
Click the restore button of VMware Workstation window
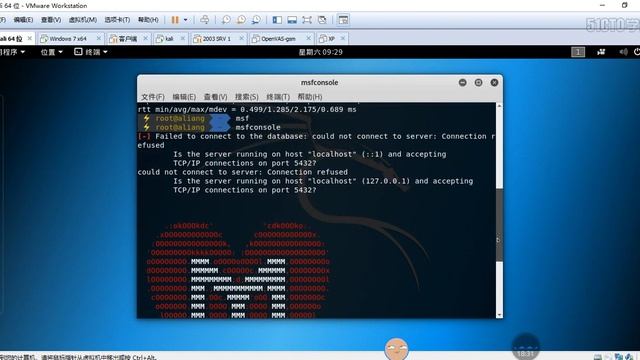[624, 5]
